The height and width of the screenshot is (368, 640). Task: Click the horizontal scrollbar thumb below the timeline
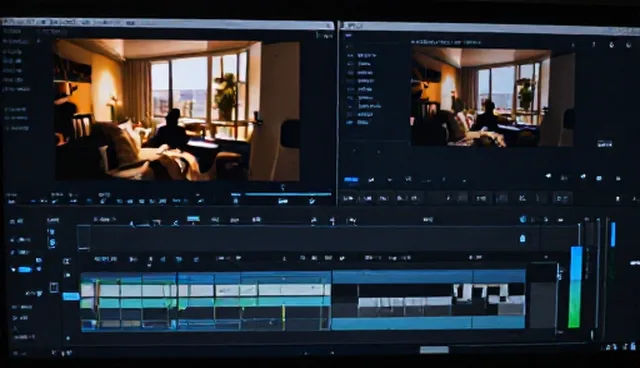434,350
